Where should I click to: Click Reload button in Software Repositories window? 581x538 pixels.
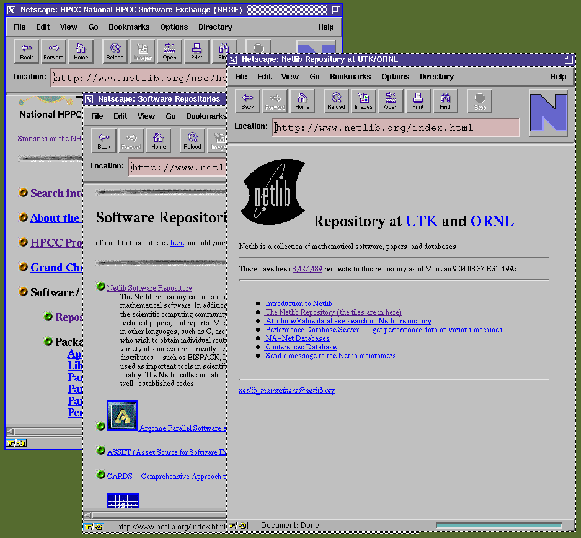tap(192, 140)
